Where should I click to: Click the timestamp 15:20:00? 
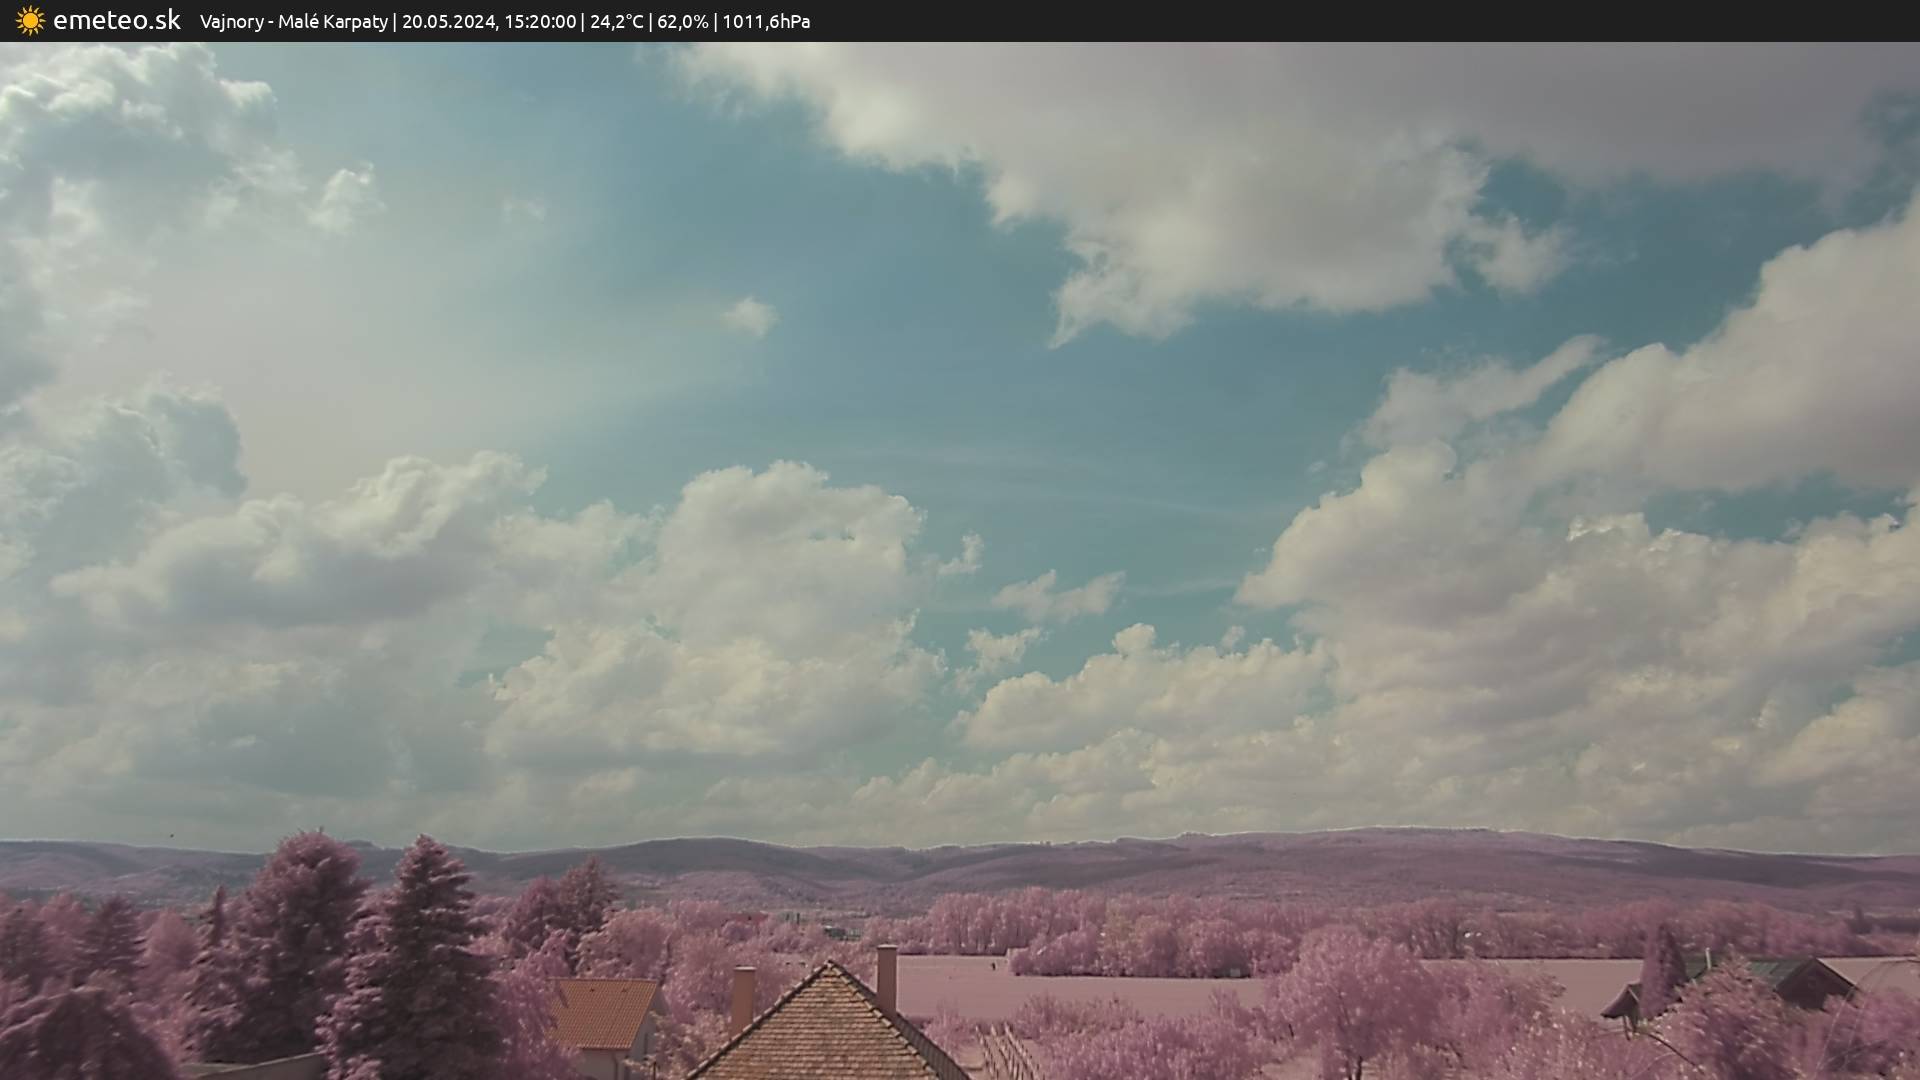(x=539, y=22)
